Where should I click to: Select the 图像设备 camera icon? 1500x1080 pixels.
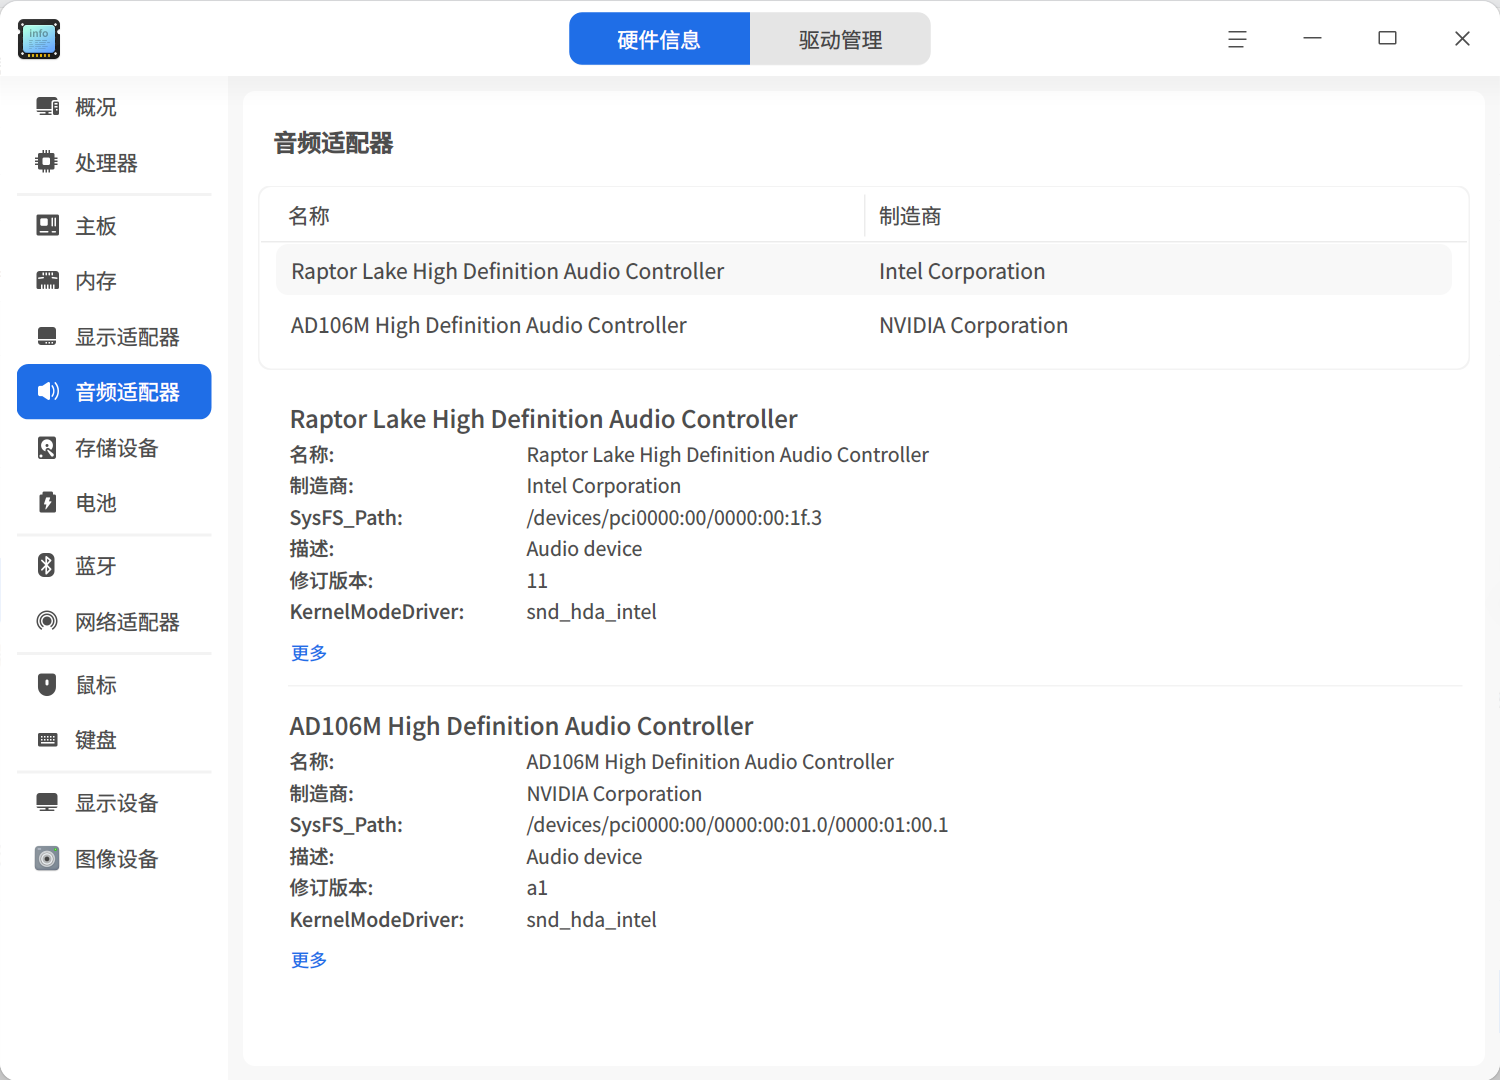[x=47, y=858]
